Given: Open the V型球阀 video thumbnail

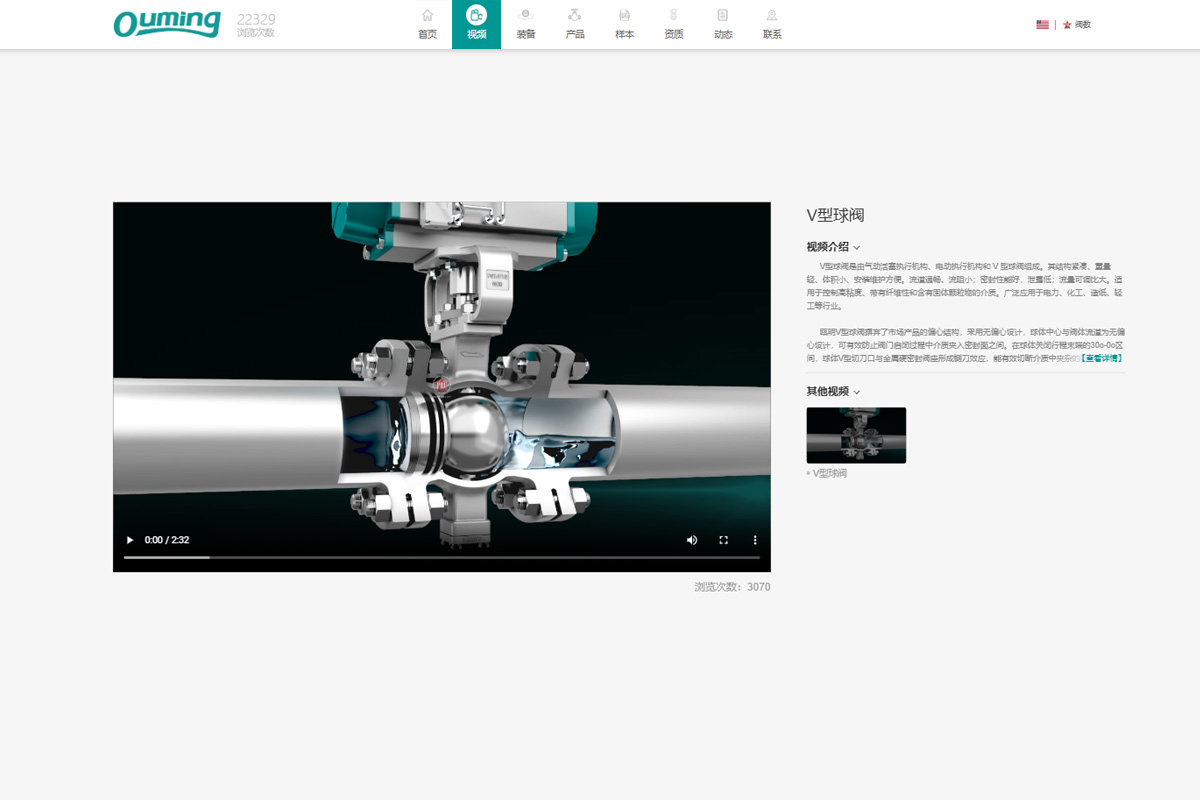Looking at the screenshot, I should [x=856, y=435].
